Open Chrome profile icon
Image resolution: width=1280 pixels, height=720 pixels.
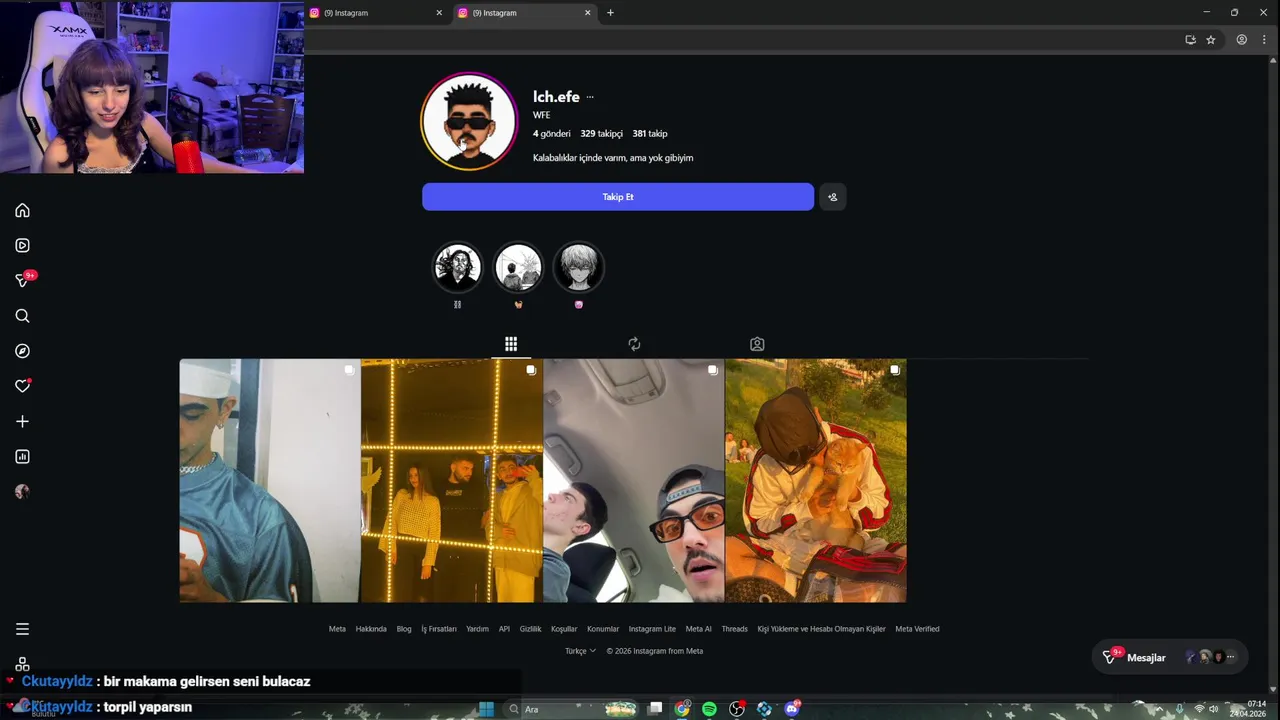pos(1241,40)
